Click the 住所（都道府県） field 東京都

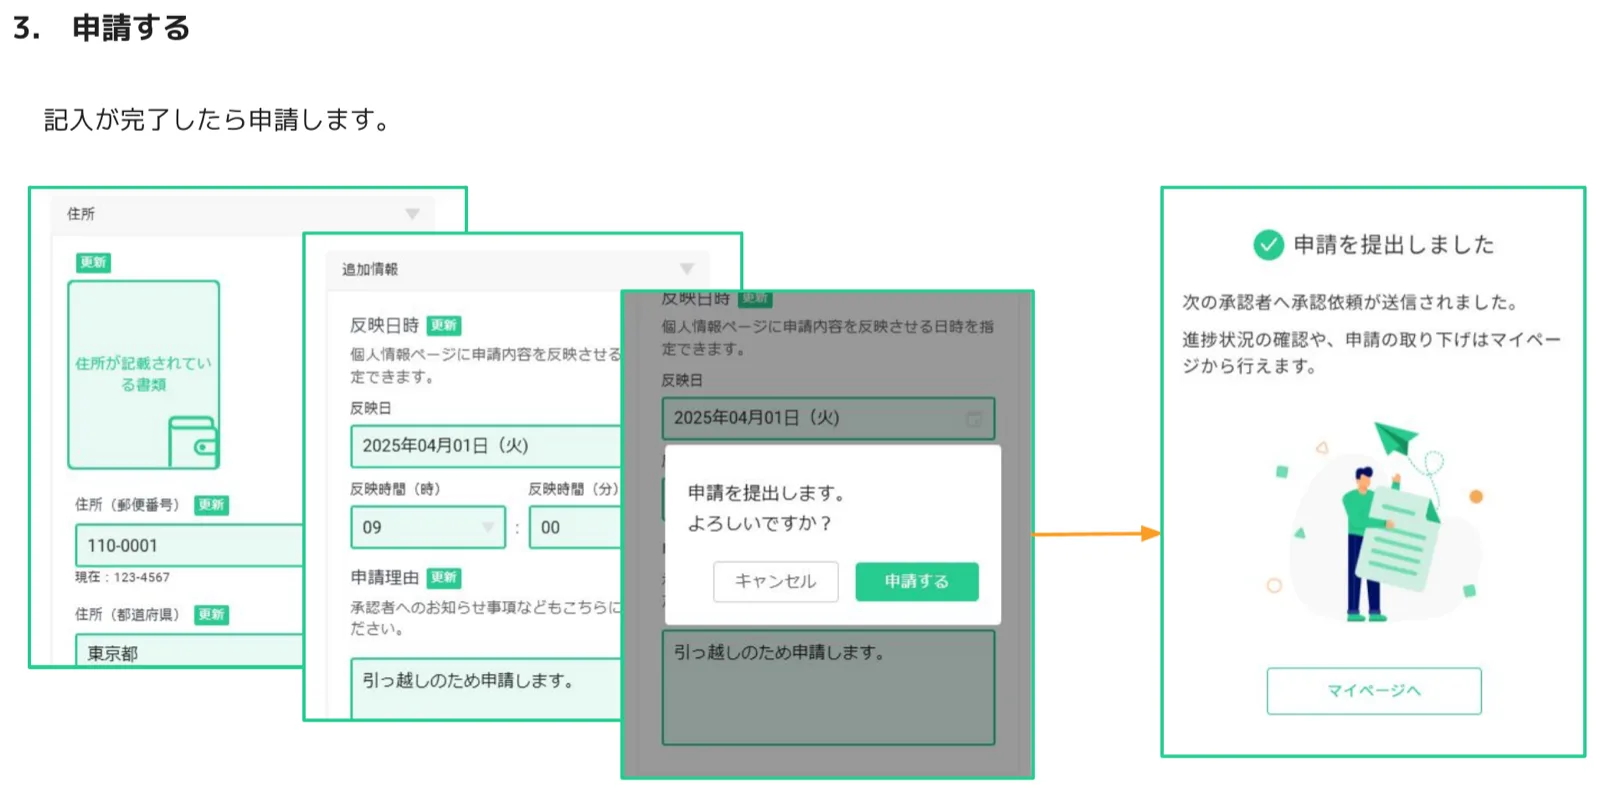pos(189,651)
